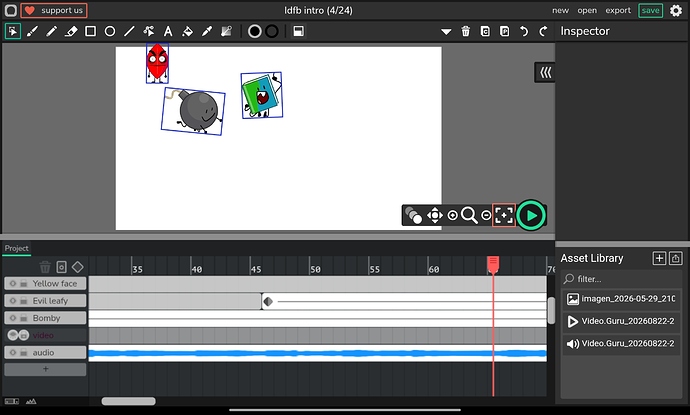Add a new layer with plus button
This screenshot has height=415, width=690.
tap(45, 369)
